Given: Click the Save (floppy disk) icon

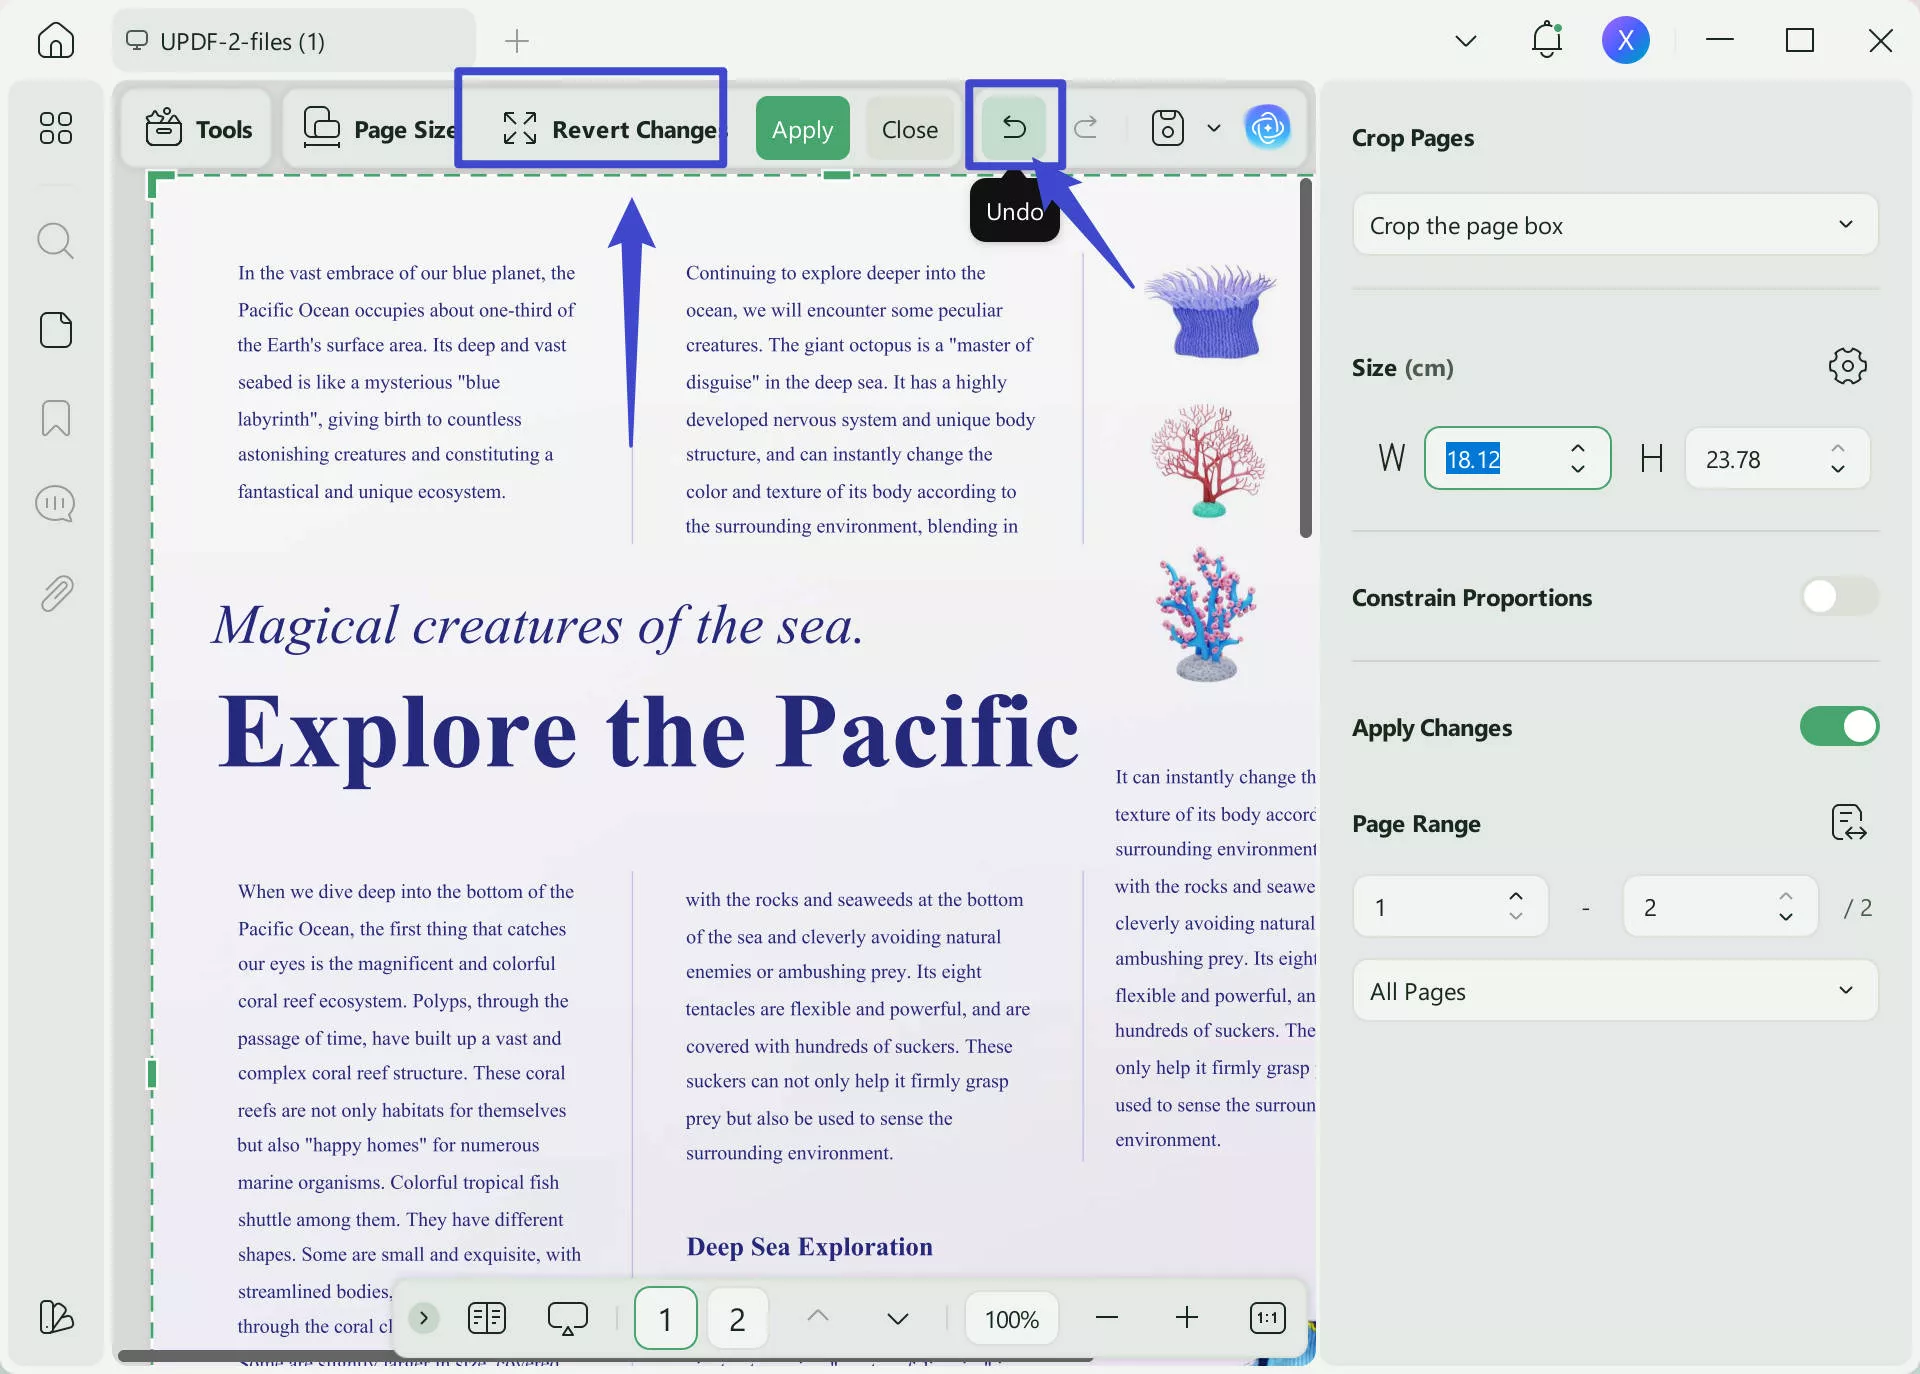Looking at the screenshot, I should [1166, 128].
